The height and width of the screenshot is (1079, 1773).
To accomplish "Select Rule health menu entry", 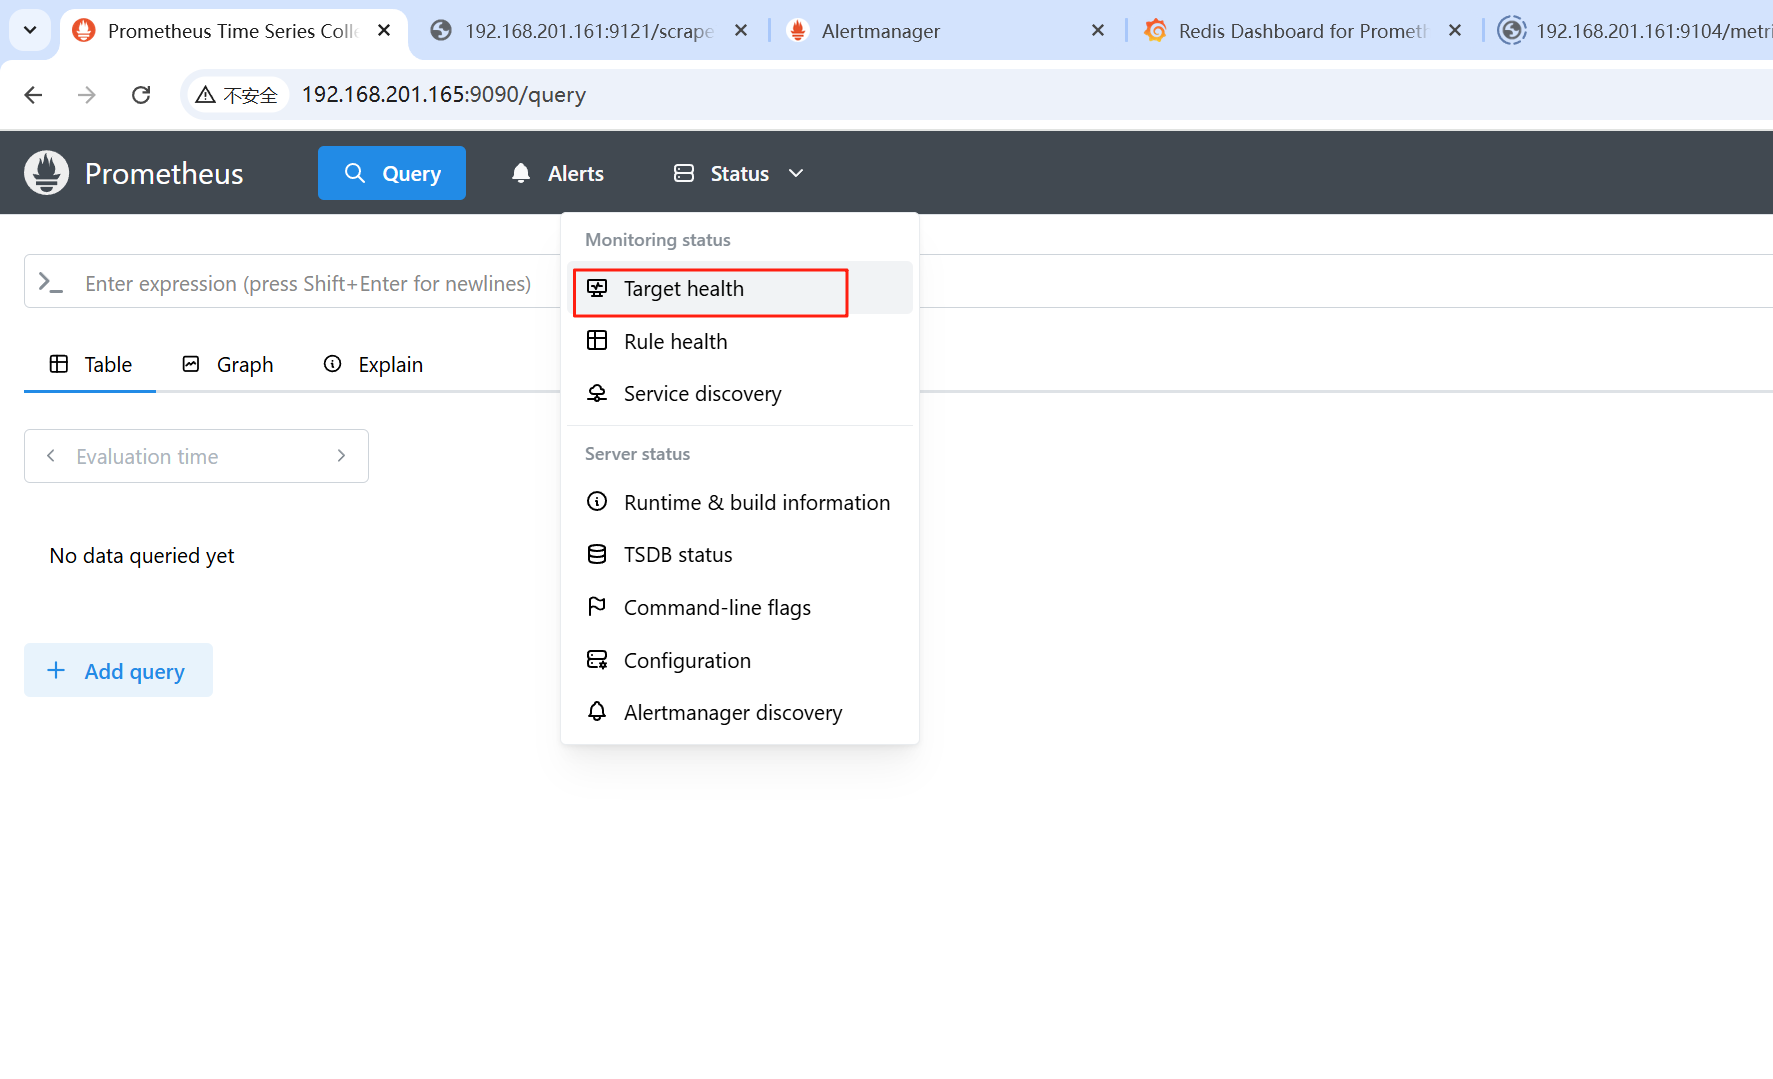I will coord(740,341).
